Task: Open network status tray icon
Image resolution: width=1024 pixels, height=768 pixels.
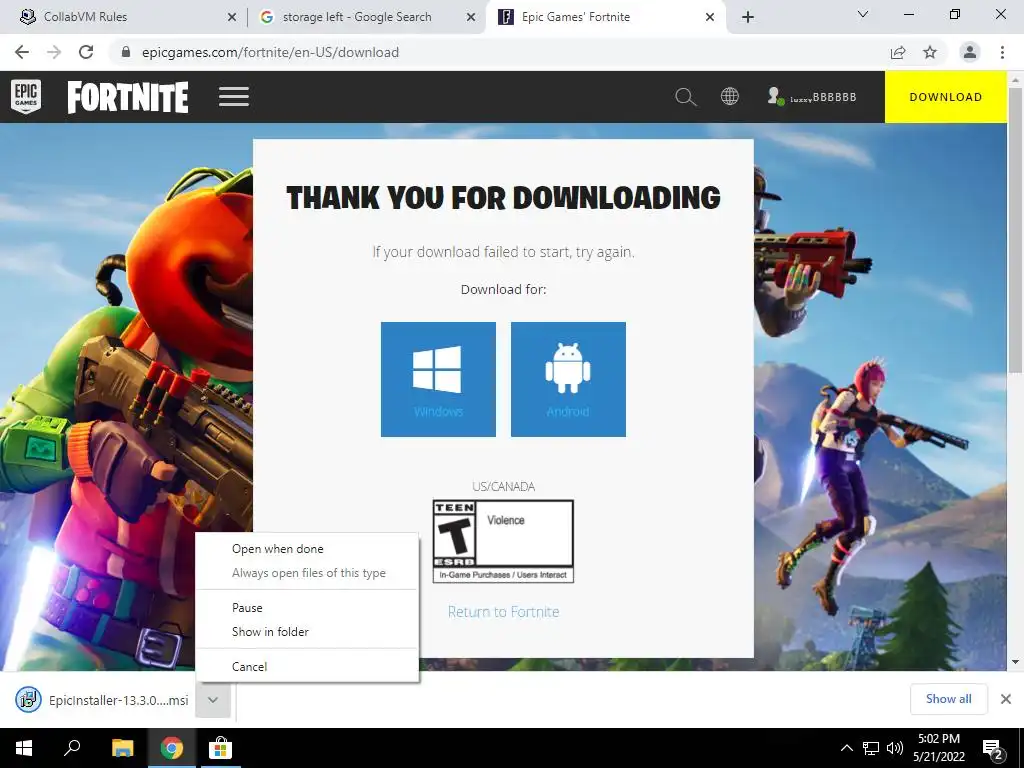Action: tap(871, 748)
